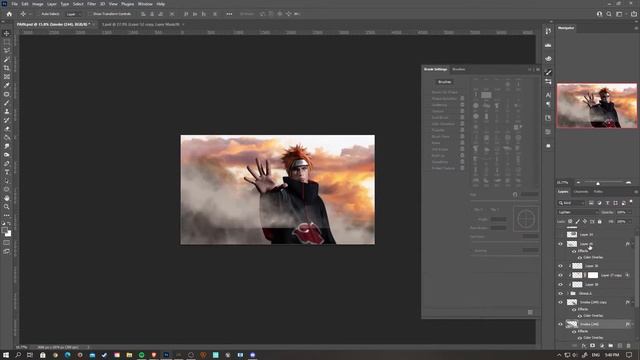The width and height of the screenshot is (640, 360).
Task: Click the Navigator preview thumbnail
Action: click(x=597, y=105)
